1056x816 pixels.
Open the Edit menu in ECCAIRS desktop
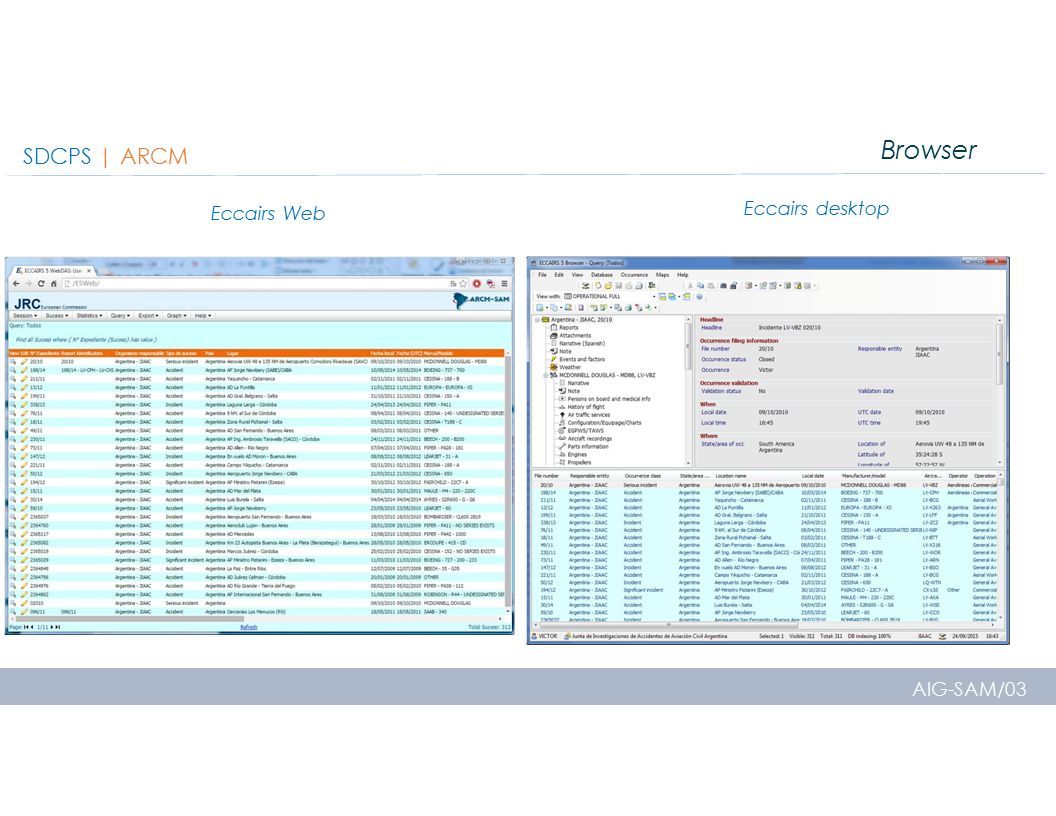pos(559,275)
